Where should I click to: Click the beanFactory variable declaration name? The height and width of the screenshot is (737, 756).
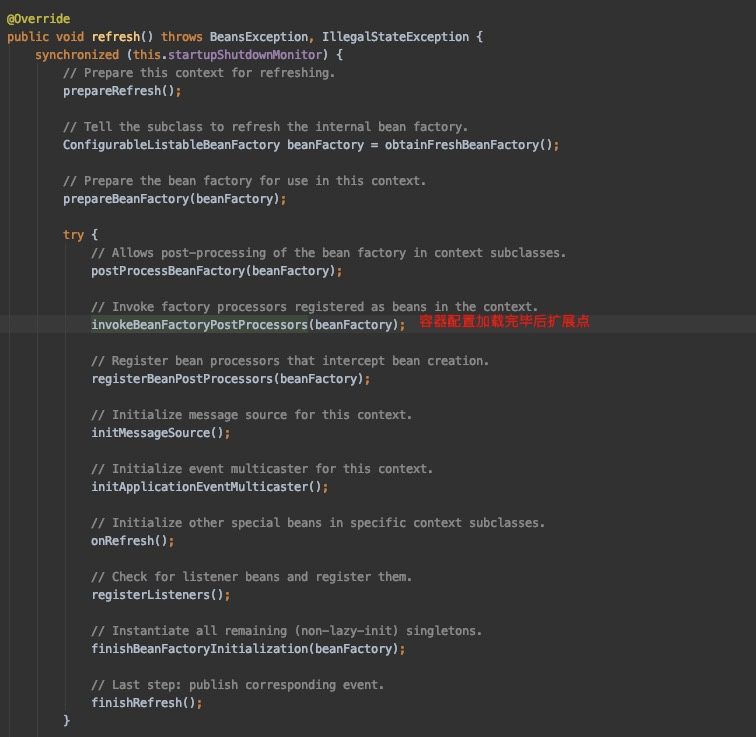coord(325,145)
